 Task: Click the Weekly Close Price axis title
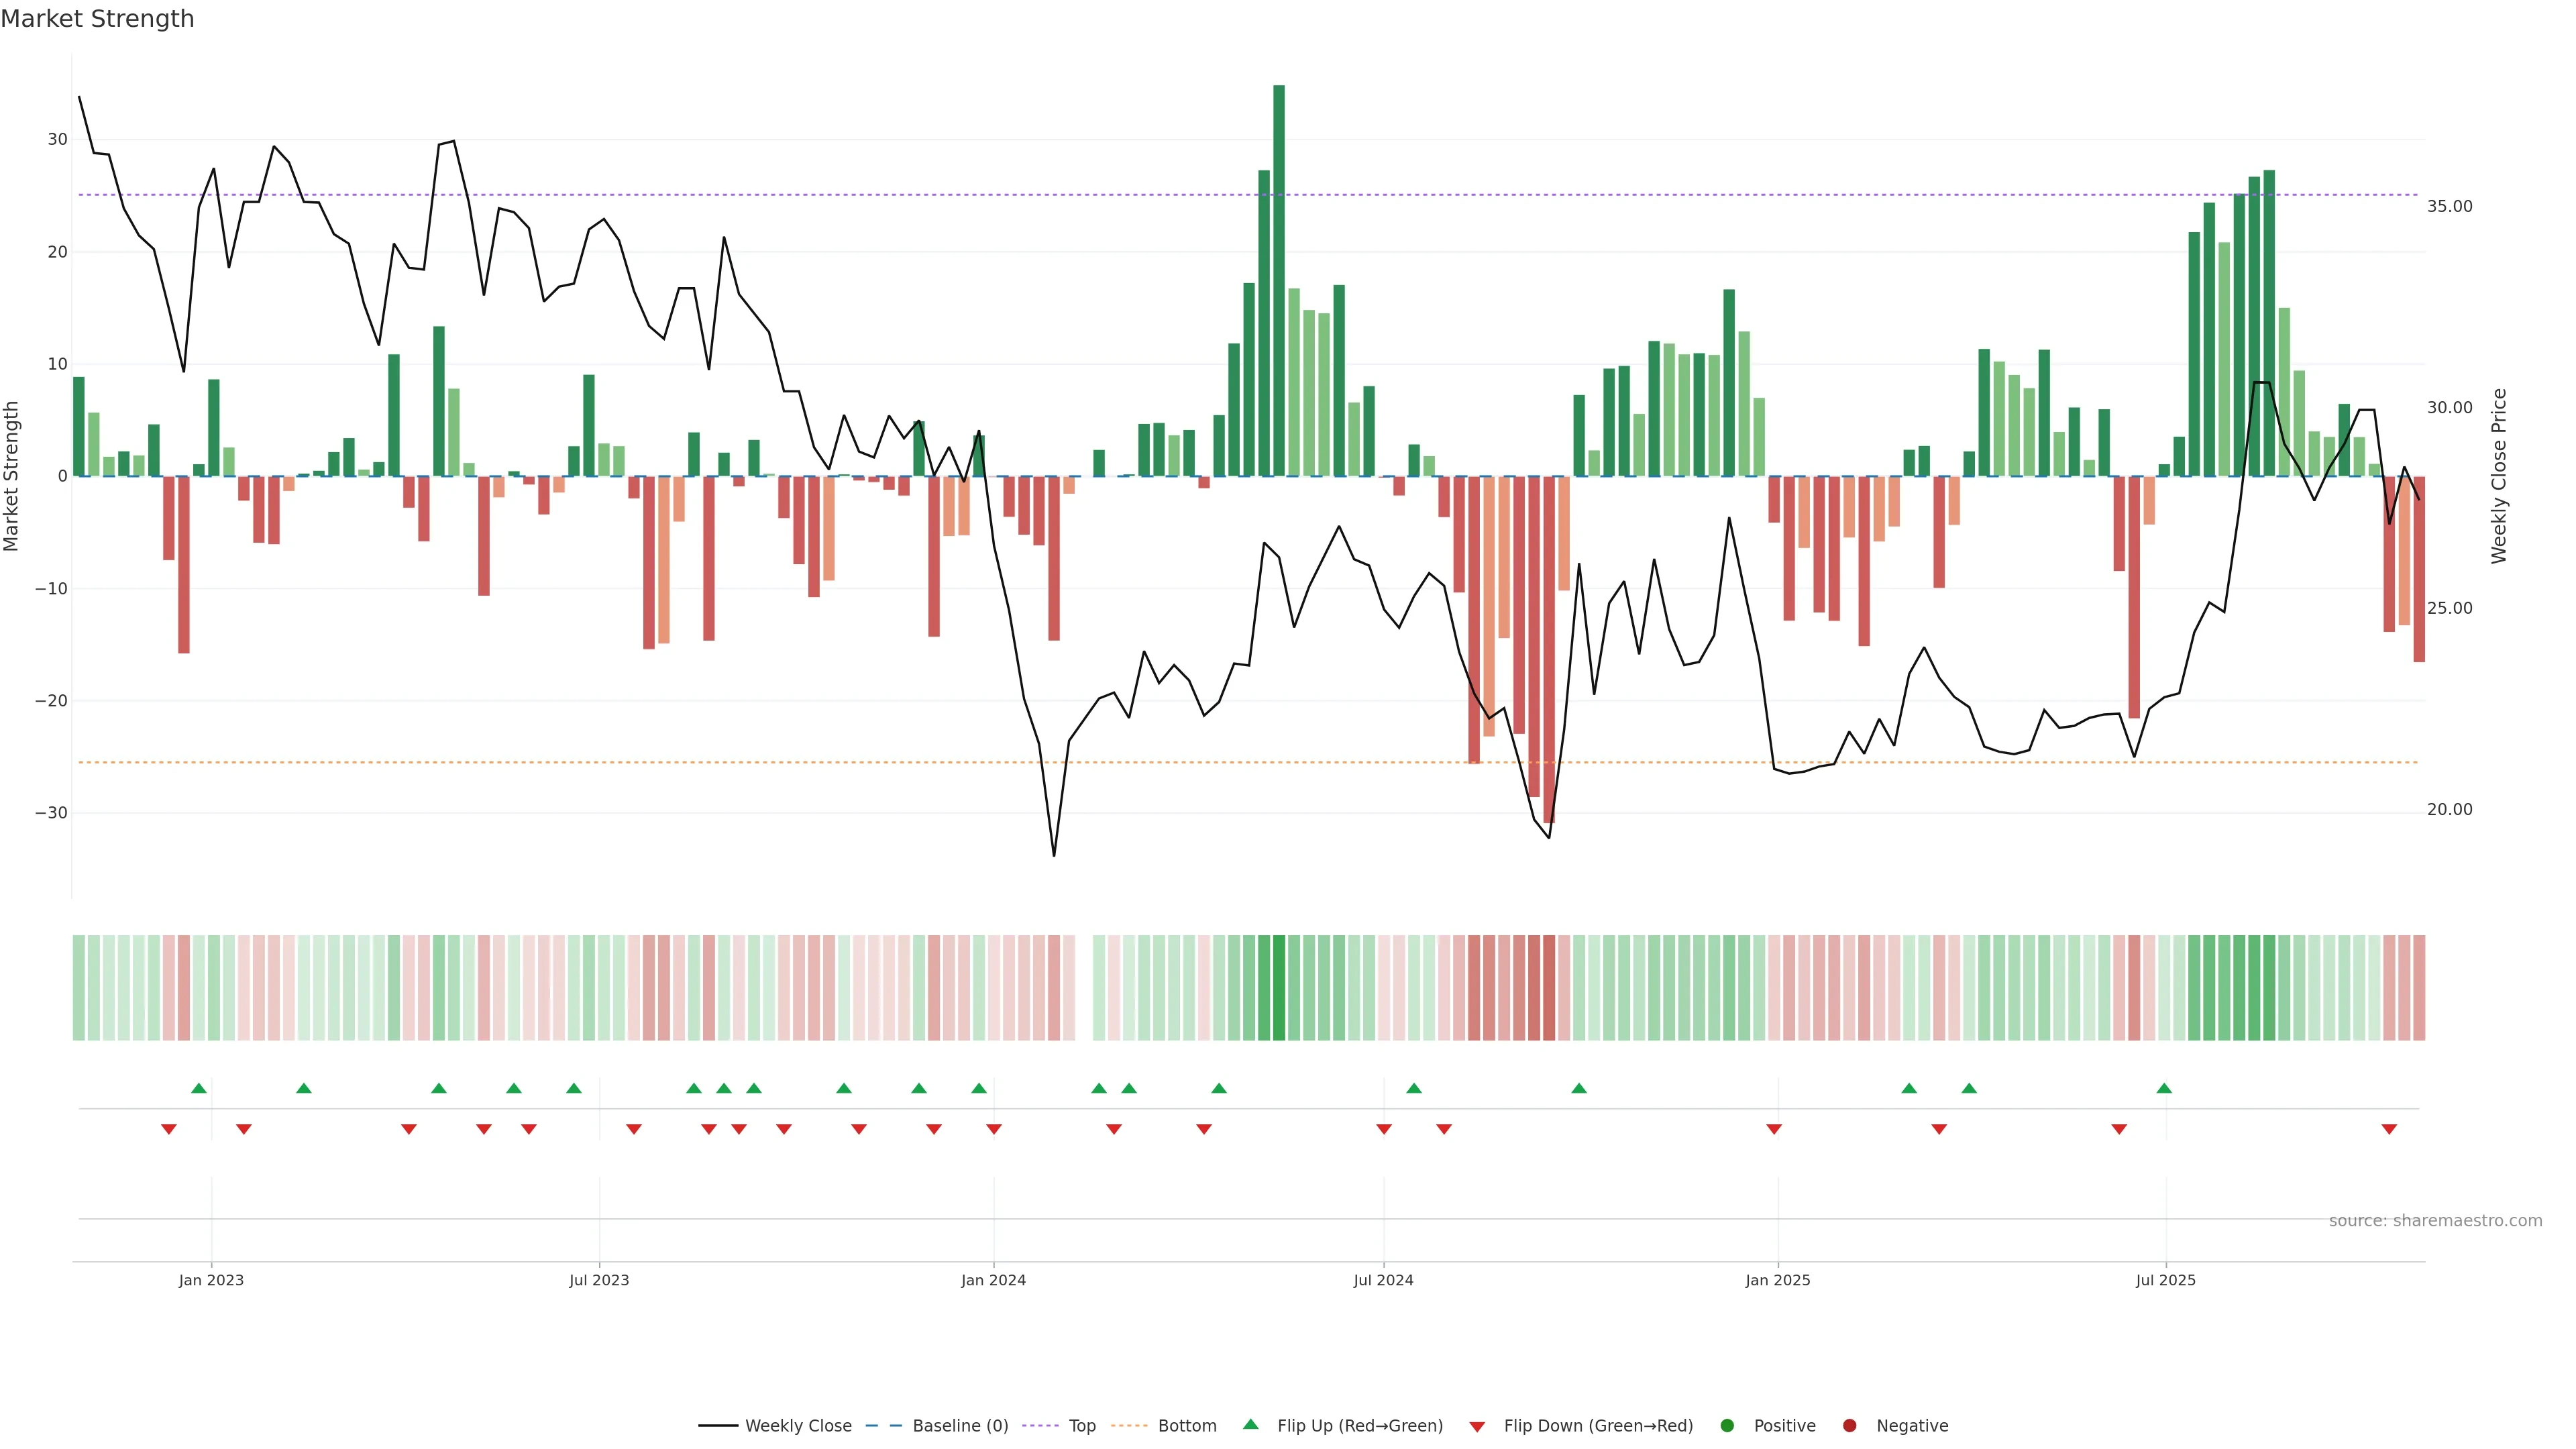(2499, 476)
